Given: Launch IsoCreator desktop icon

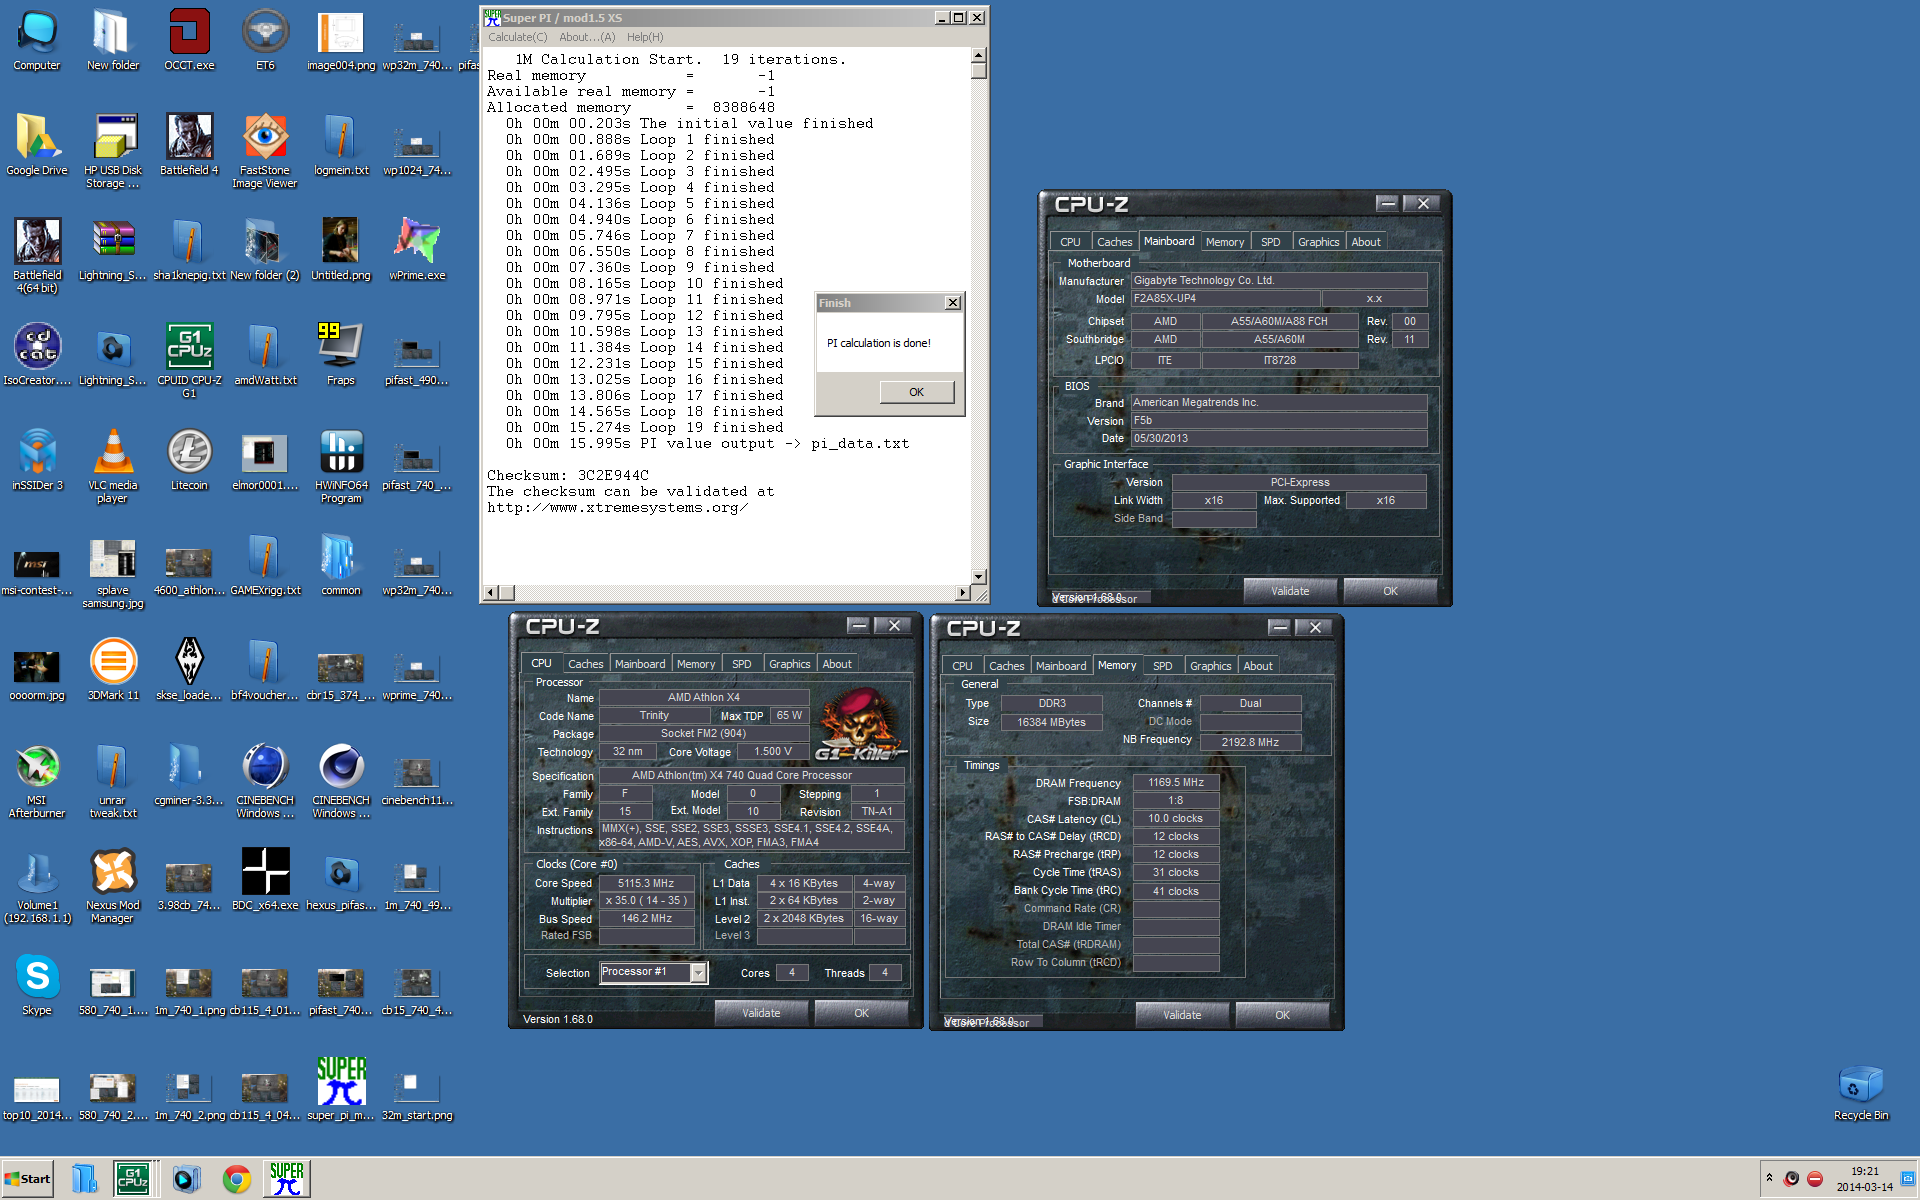Looking at the screenshot, I should click(37, 355).
